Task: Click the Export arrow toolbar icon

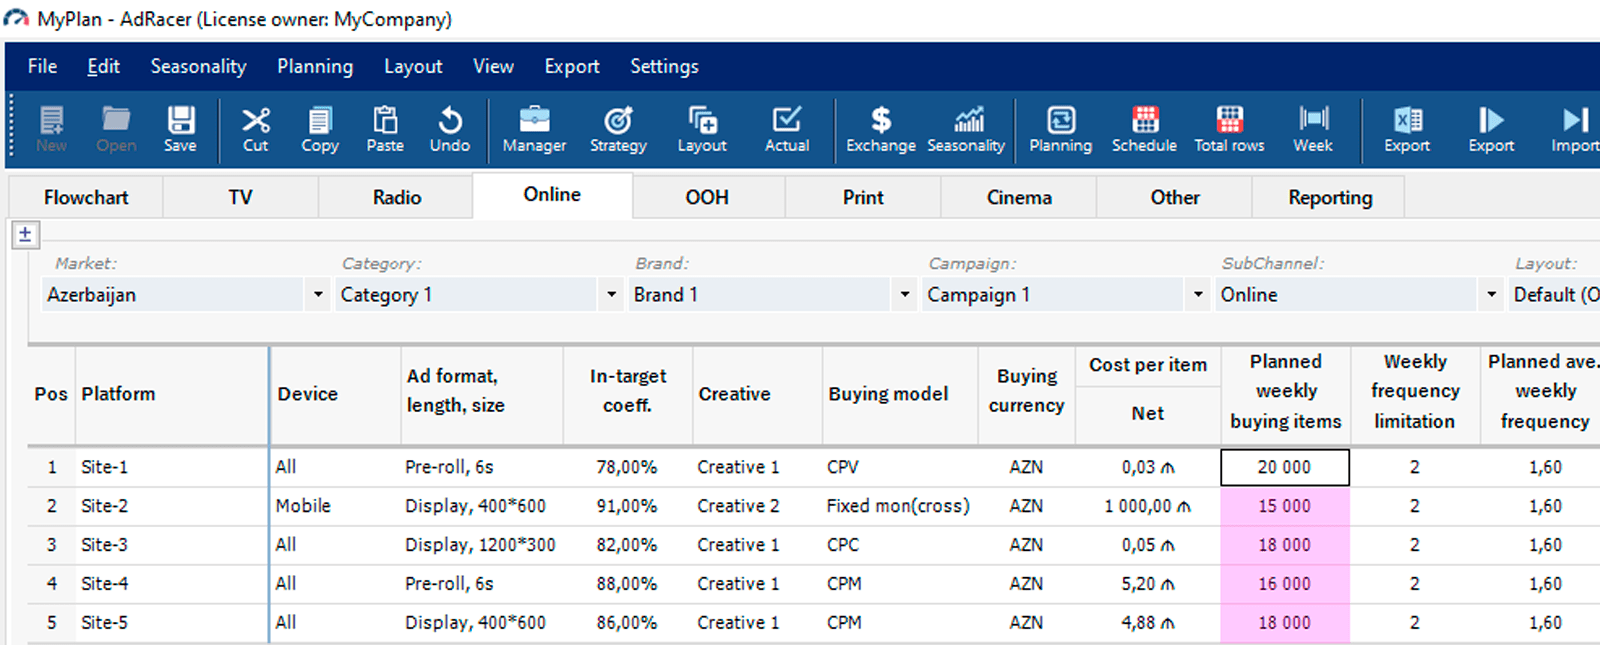Action: (1491, 129)
